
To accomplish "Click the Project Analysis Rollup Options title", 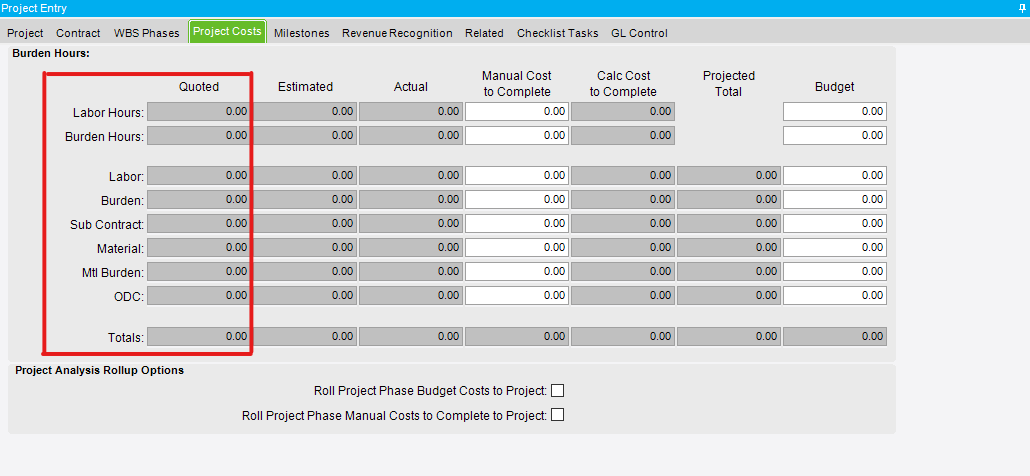I will click(x=99, y=370).
